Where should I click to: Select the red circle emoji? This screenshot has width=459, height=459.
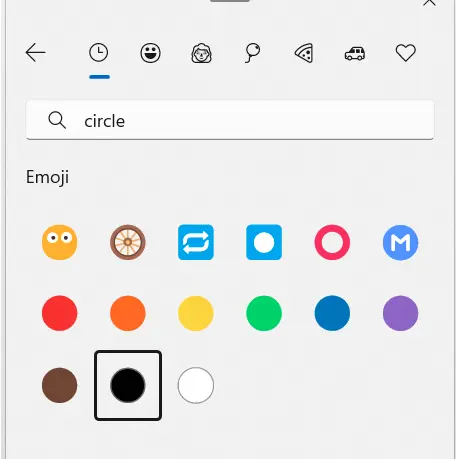point(60,313)
